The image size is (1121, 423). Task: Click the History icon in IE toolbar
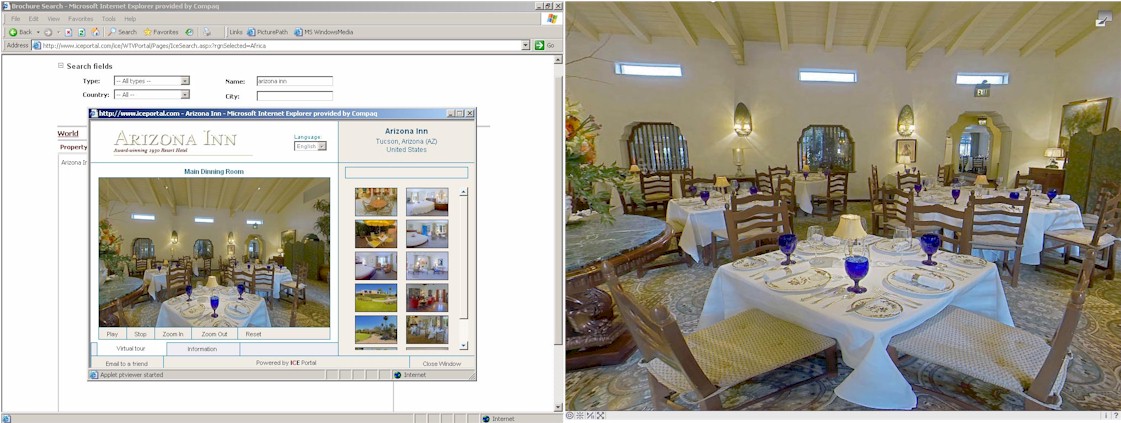pyautogui.click(x=189, y=32)
